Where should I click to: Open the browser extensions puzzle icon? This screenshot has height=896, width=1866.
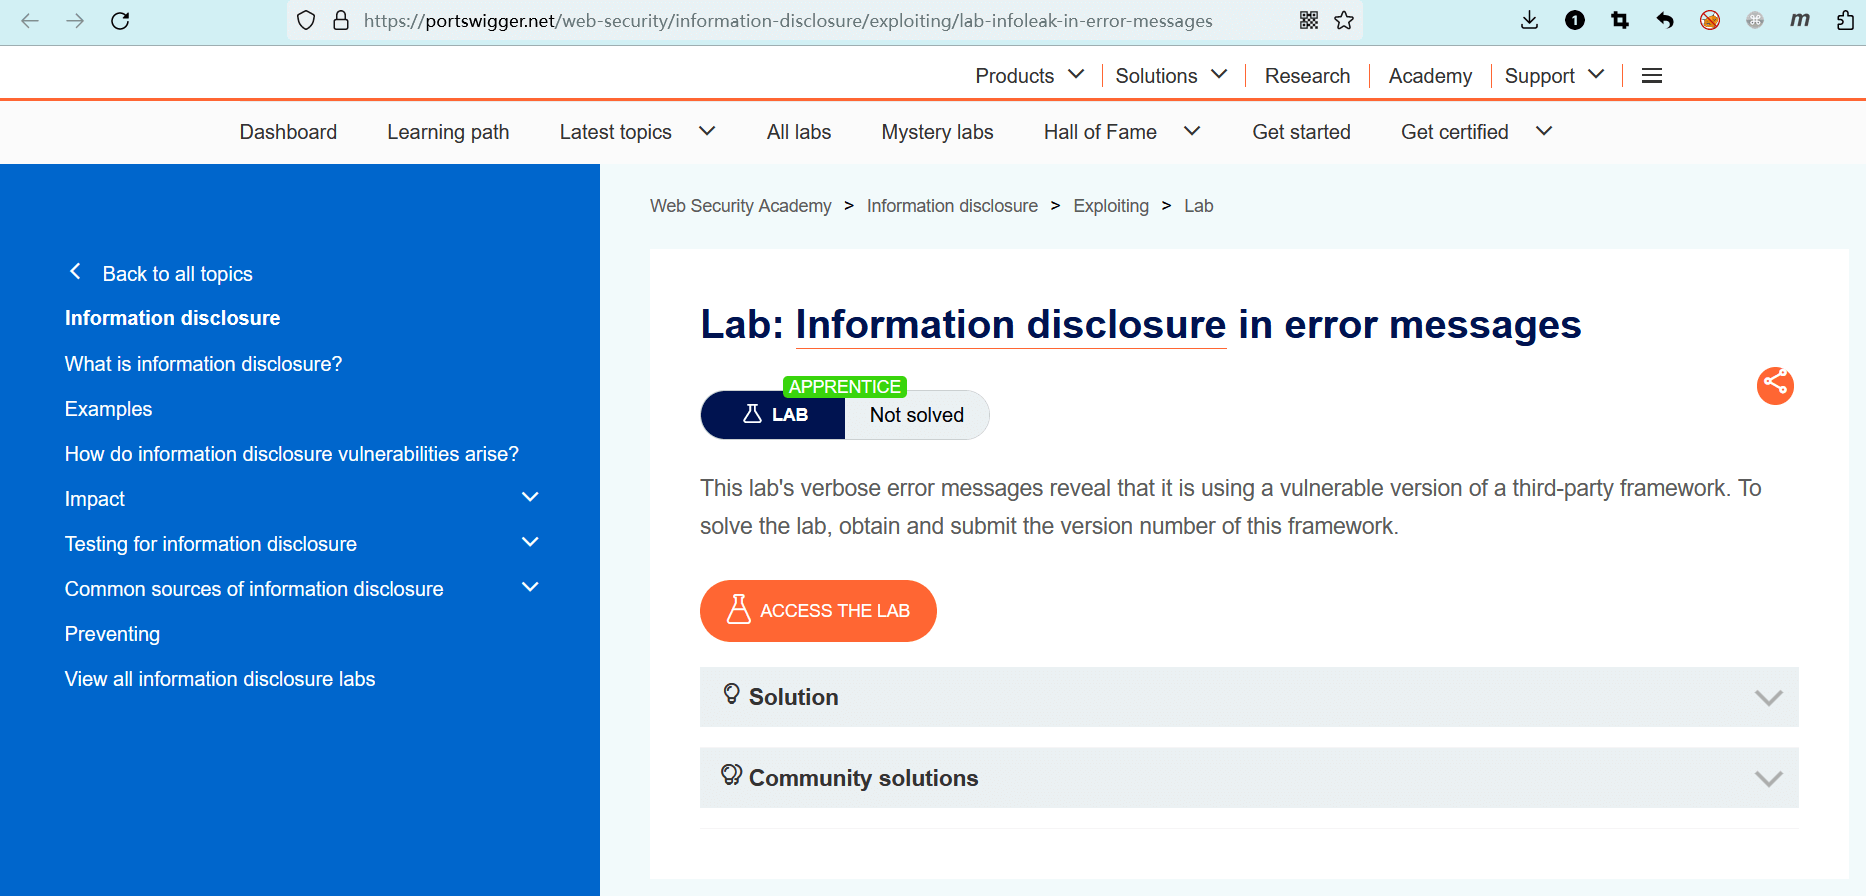(1845, 21)
